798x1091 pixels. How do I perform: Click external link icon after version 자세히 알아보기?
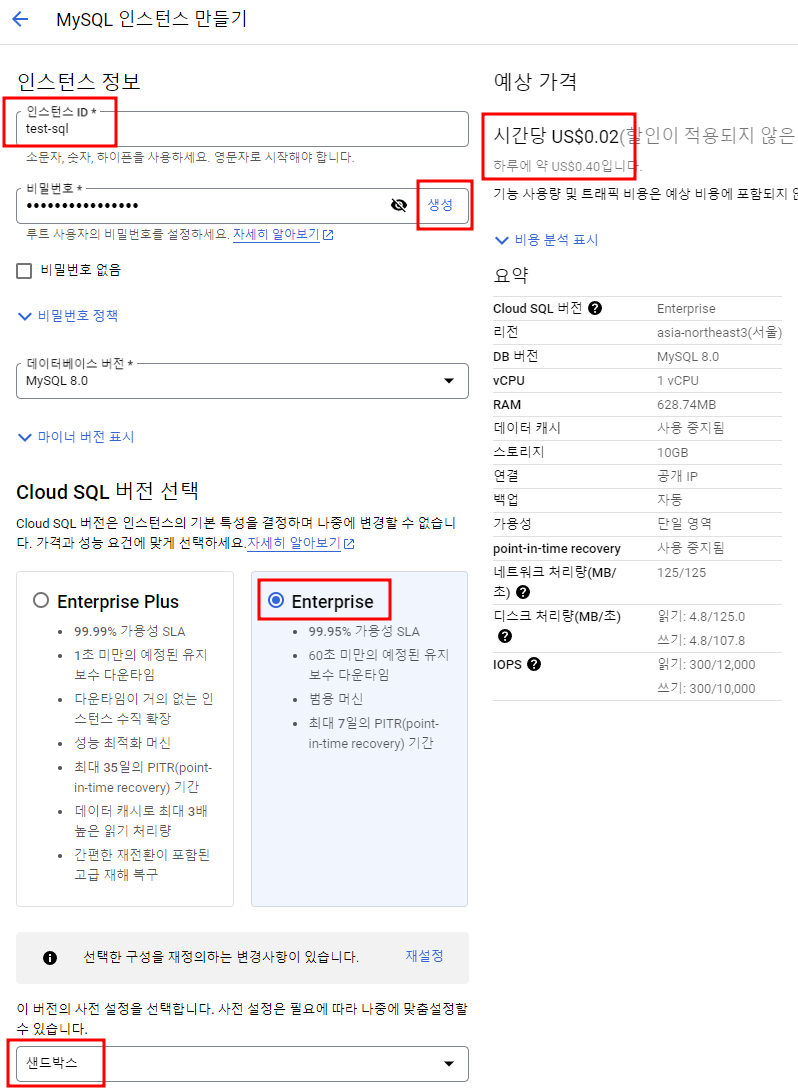[349, 544]
